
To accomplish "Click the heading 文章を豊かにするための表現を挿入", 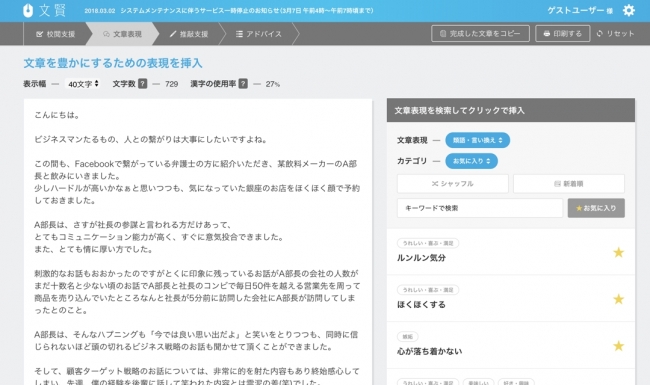I will [x=113, y=63].
